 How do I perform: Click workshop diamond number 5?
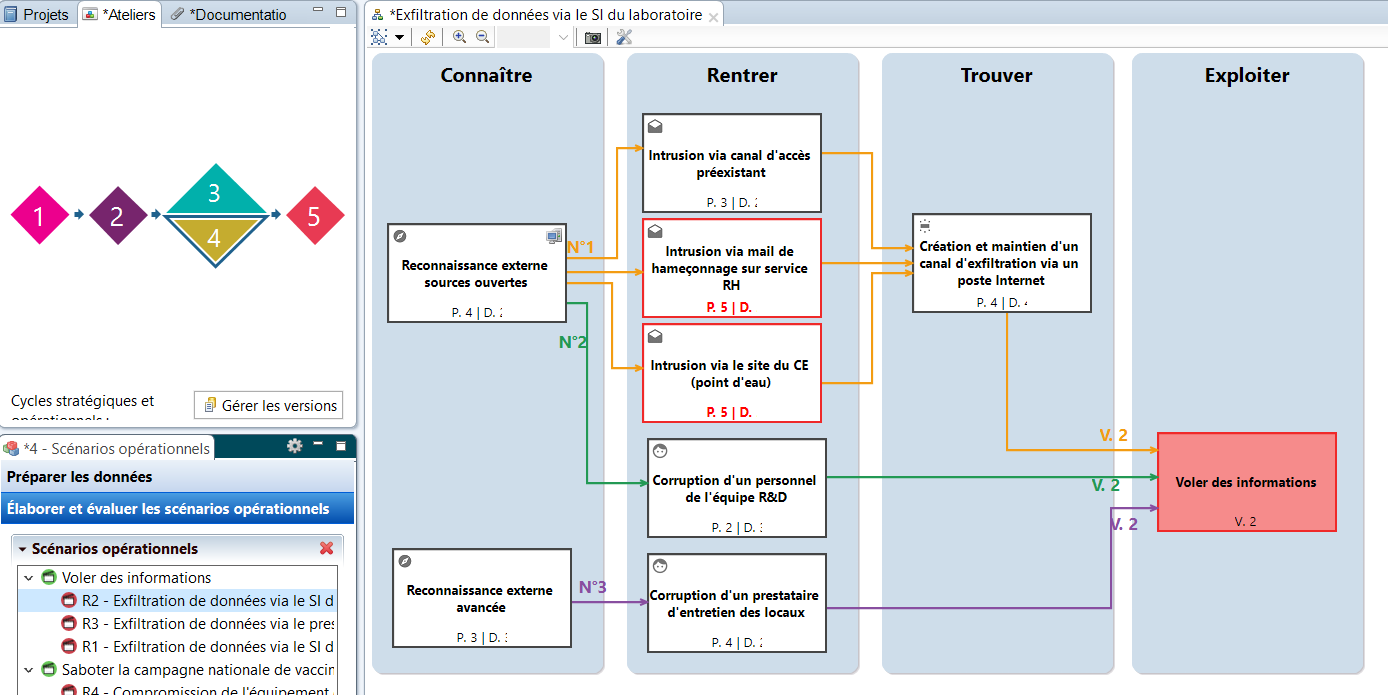pos(314,215)
